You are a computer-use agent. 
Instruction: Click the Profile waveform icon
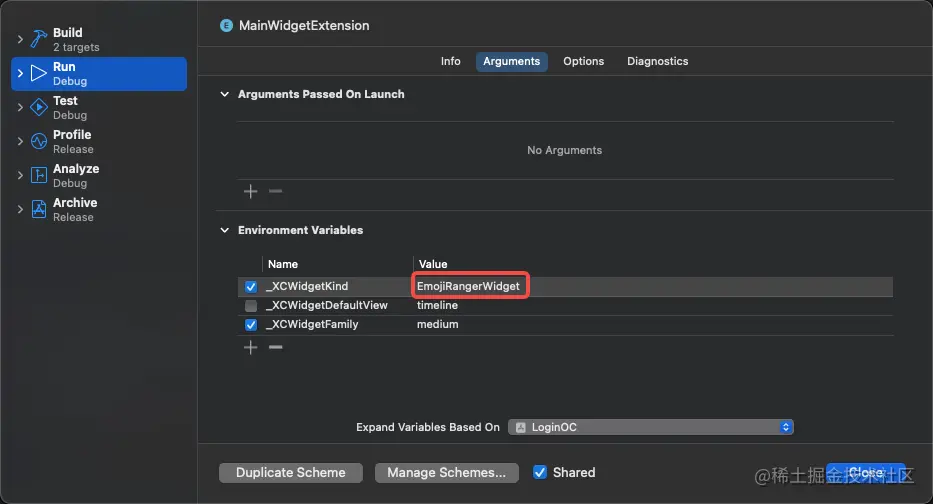(x=39, y=141)
